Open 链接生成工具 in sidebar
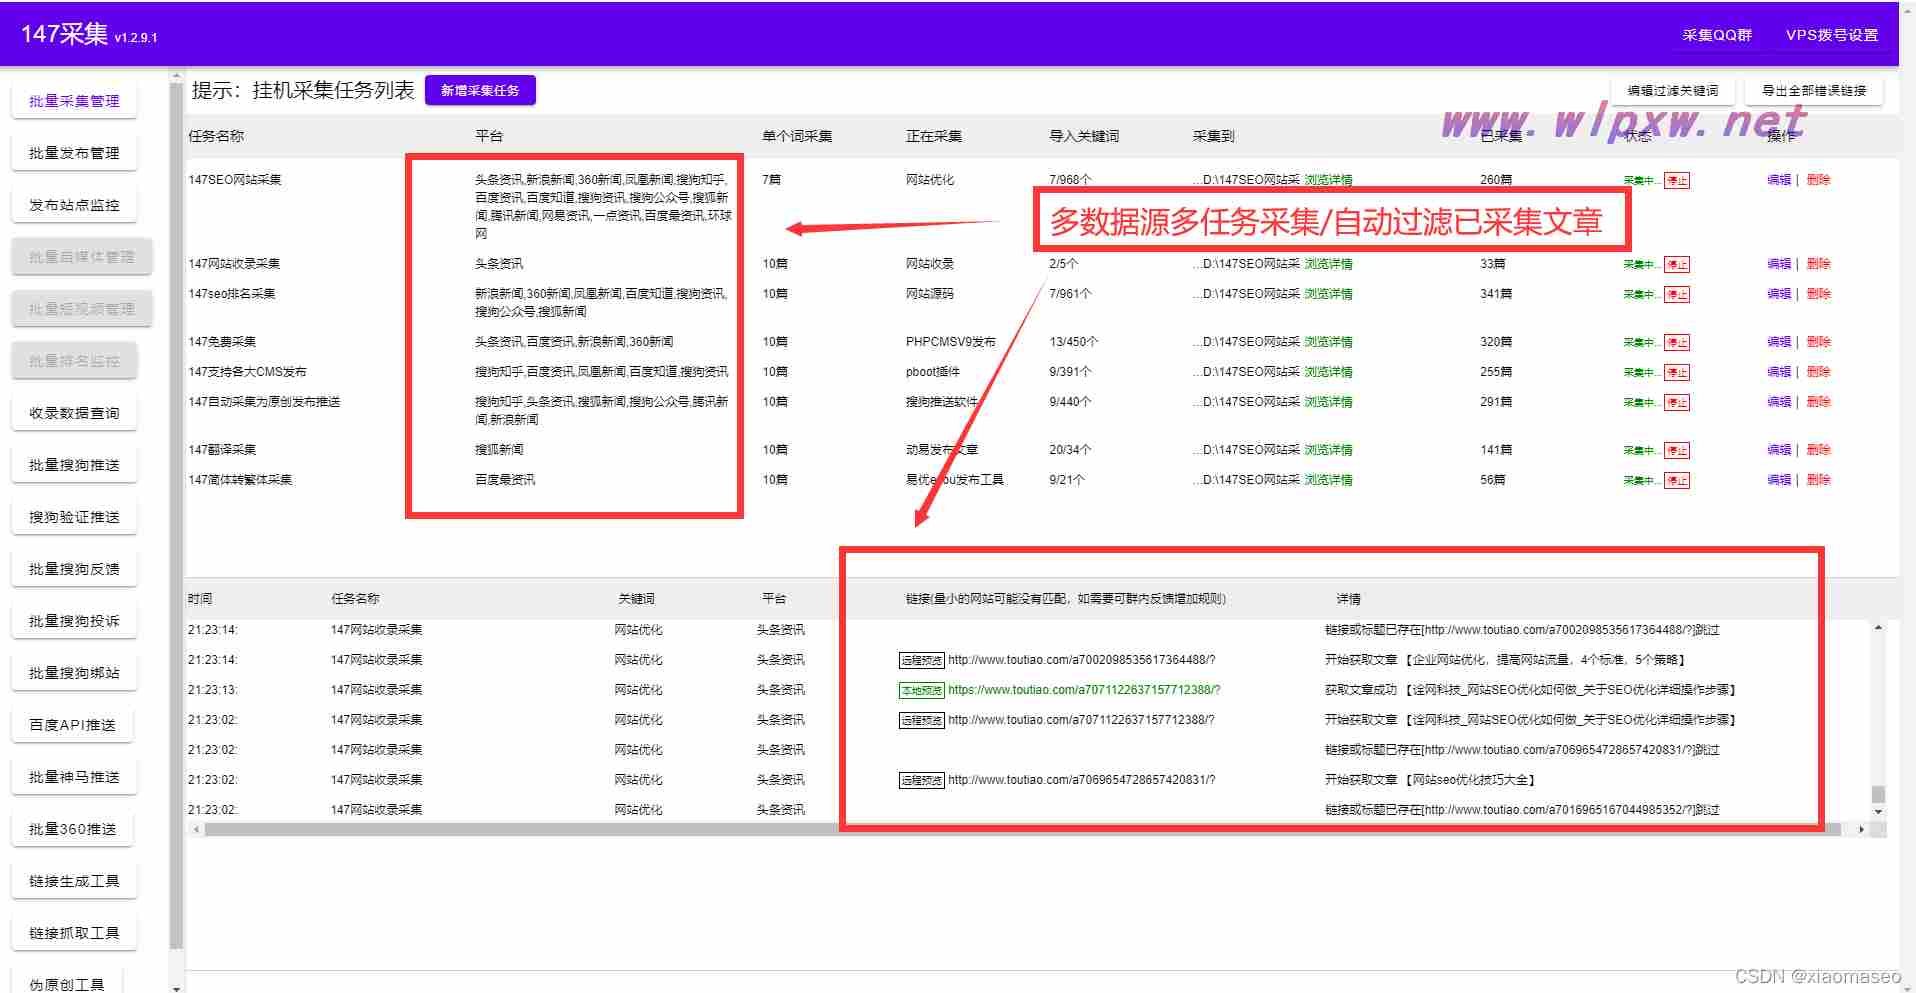This screenshot has width=1916, height=993. [74, 881]
